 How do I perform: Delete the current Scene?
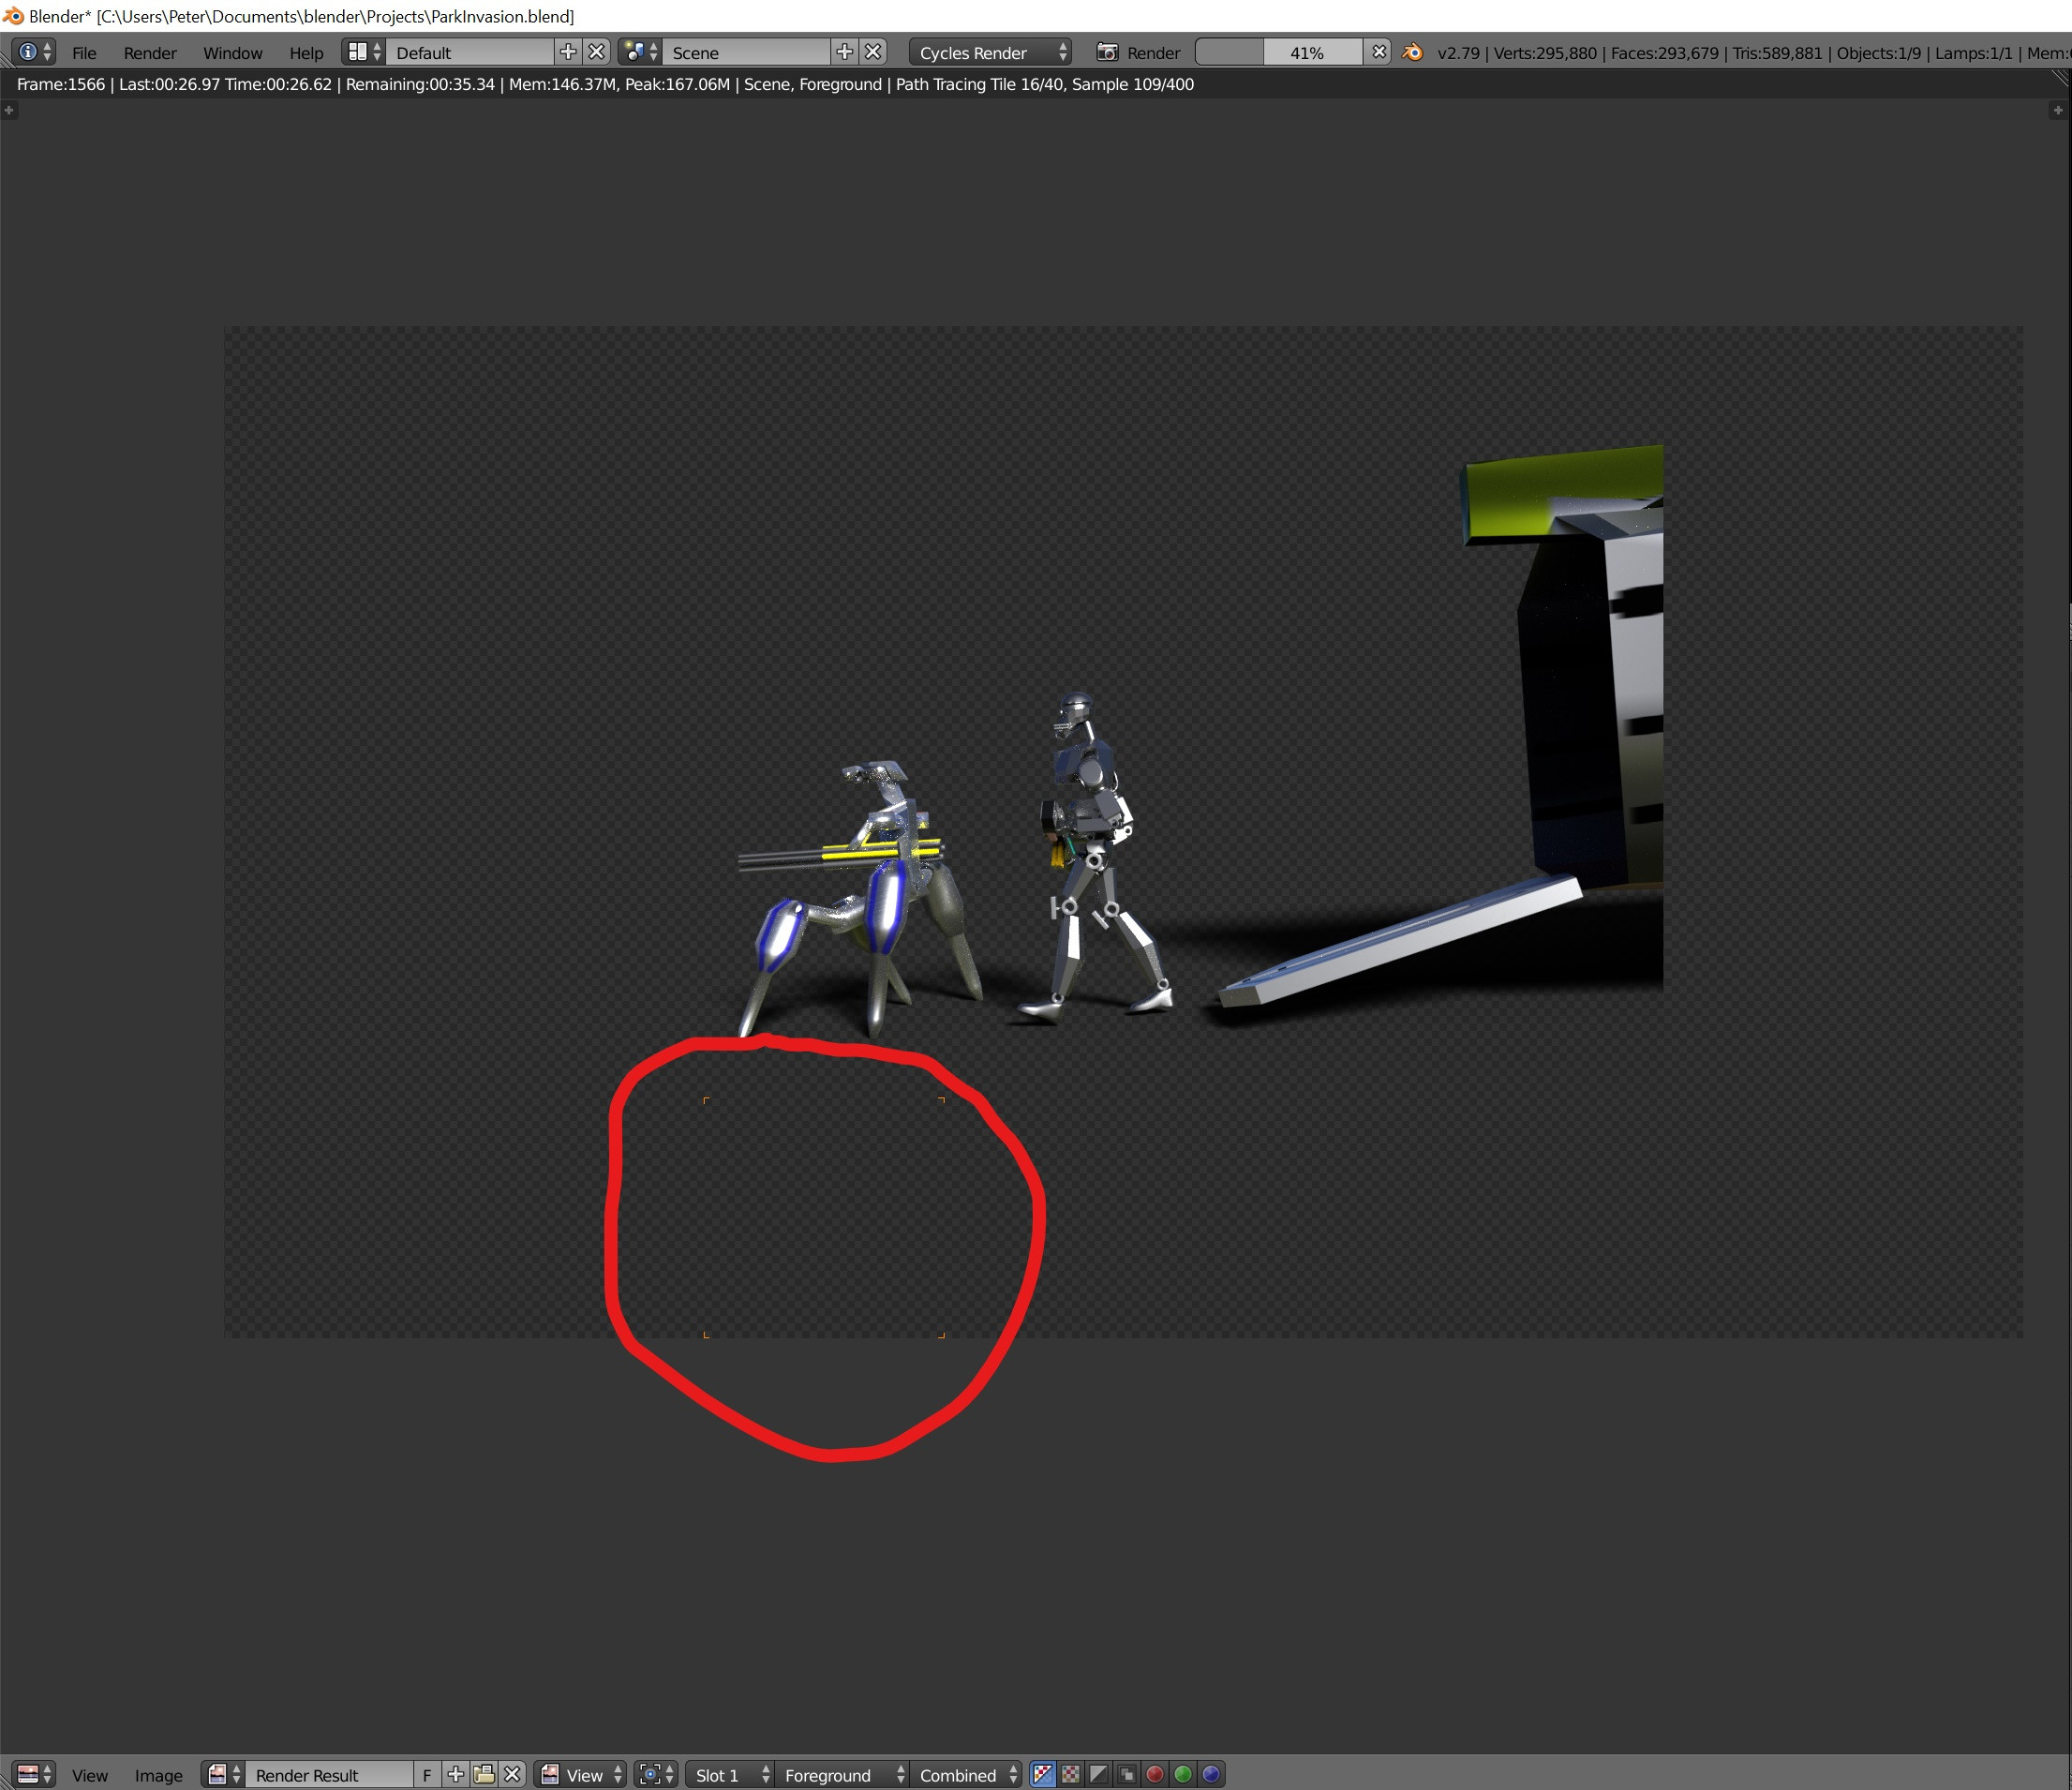[873, 52]
